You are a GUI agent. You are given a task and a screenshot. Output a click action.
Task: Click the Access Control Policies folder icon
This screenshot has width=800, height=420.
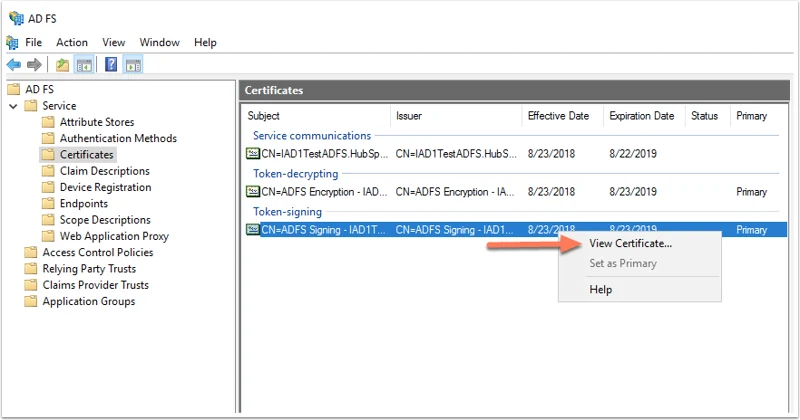(x=31, y=253)
